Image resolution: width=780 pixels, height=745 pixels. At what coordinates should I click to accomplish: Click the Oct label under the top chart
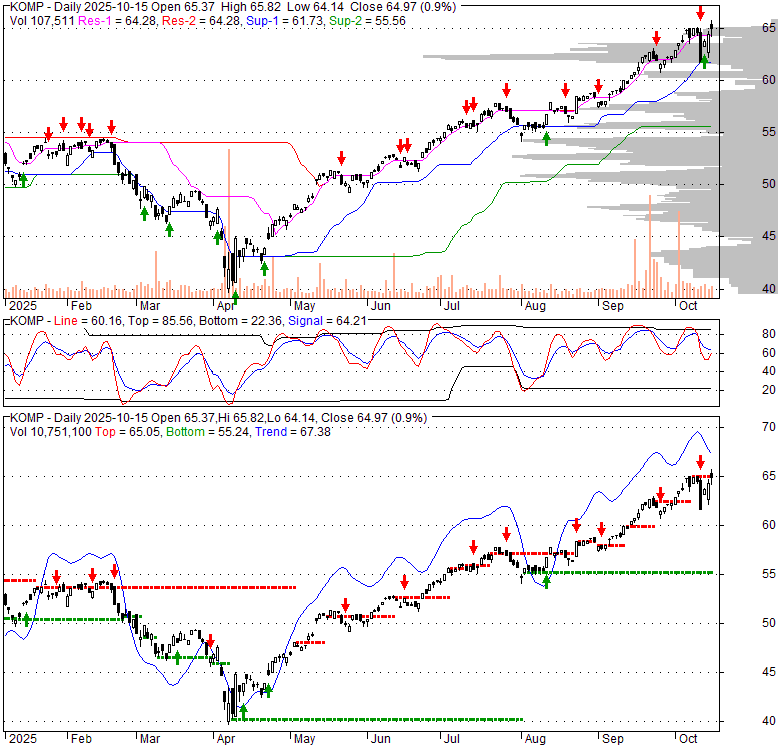pyautogui.click(x=688, y=306)
